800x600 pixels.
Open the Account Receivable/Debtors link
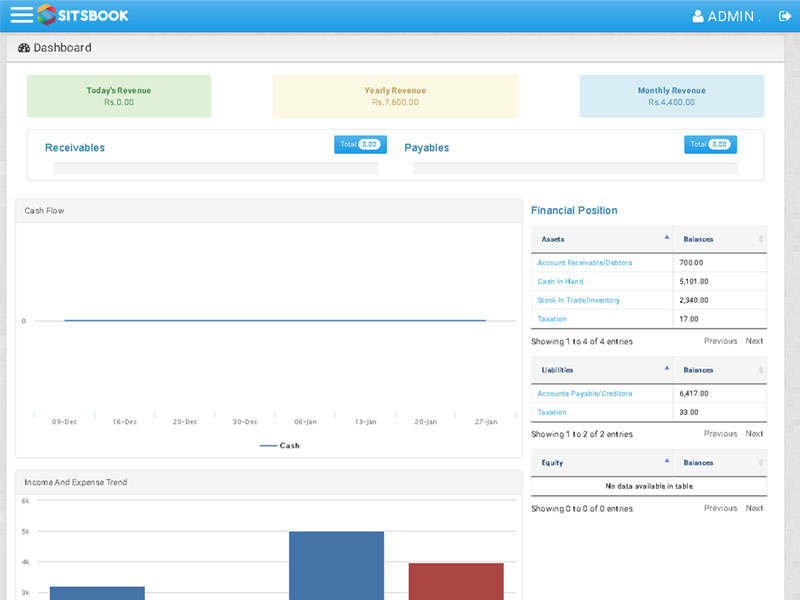coord(584,263)
